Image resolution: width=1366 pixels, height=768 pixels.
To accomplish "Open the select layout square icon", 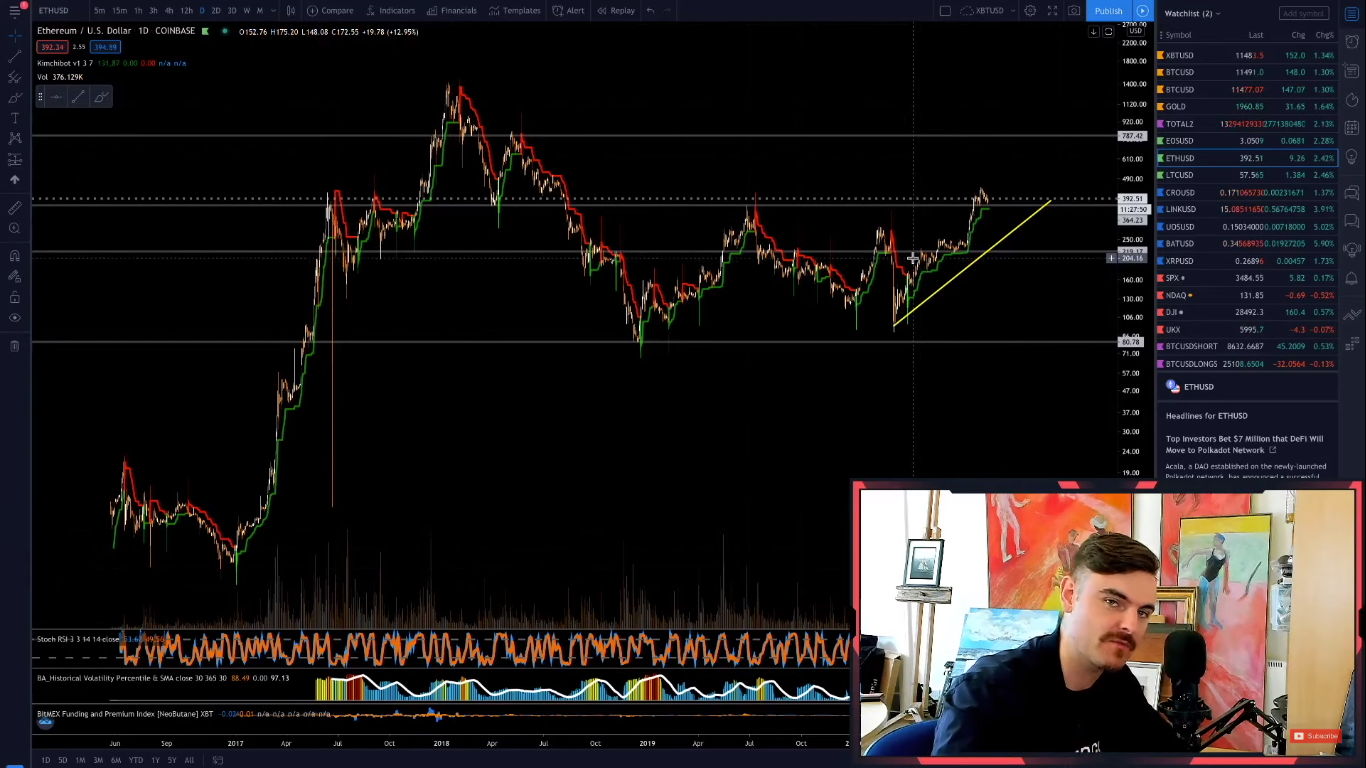I will click(945, 11).
